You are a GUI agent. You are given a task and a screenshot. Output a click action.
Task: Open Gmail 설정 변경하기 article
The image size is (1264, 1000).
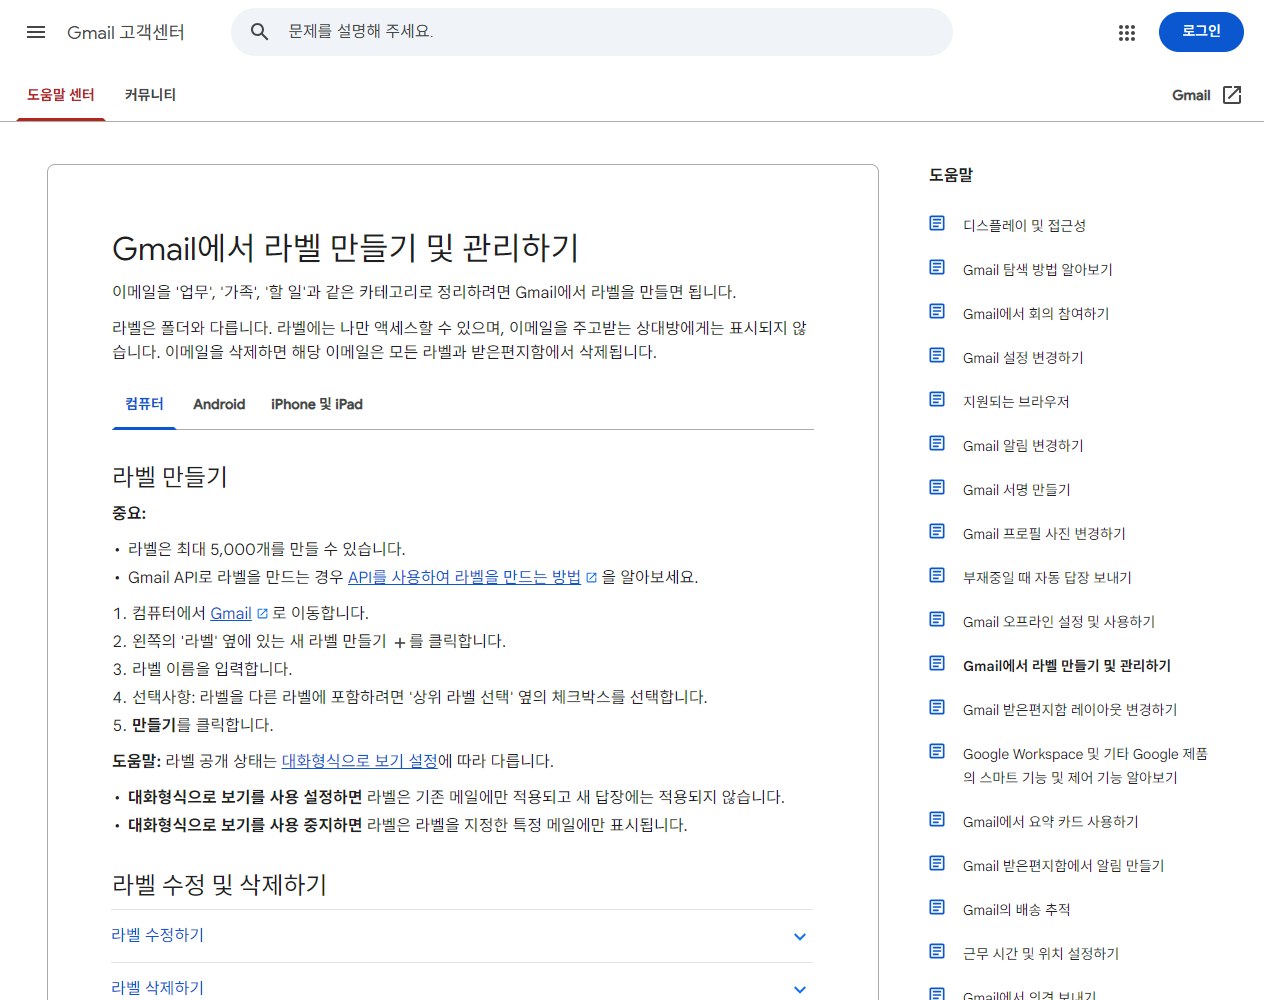[1023, 358]
